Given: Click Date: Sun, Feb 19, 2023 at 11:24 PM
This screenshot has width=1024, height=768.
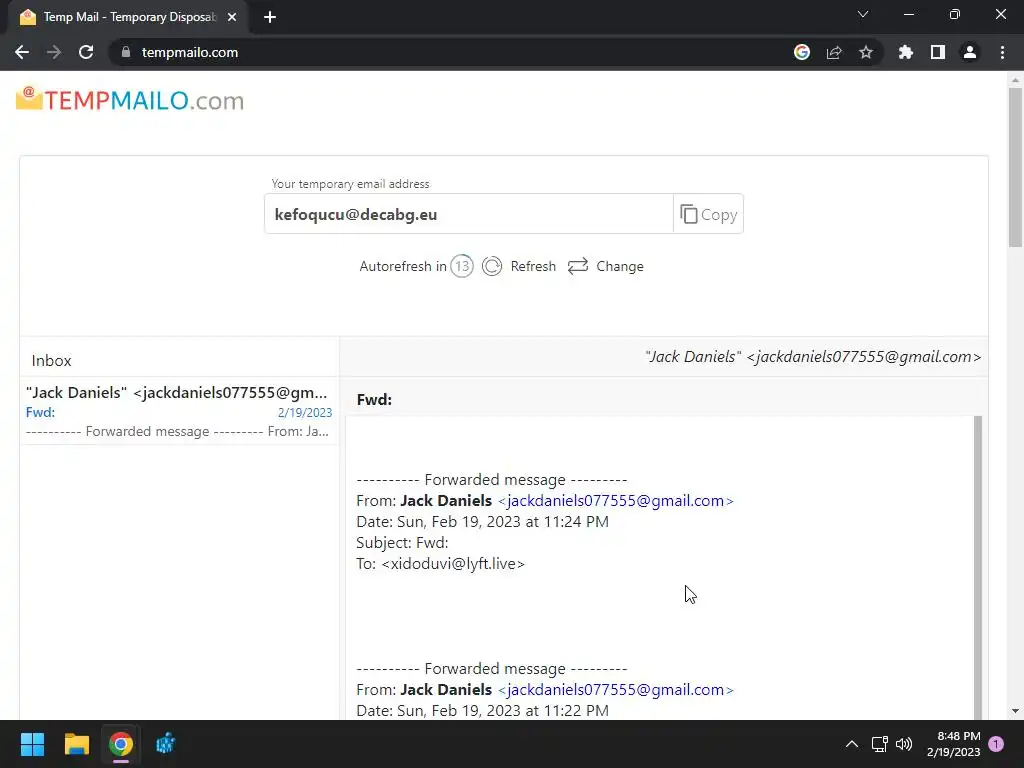Looking at the screenshot, I should coord(483,522).
